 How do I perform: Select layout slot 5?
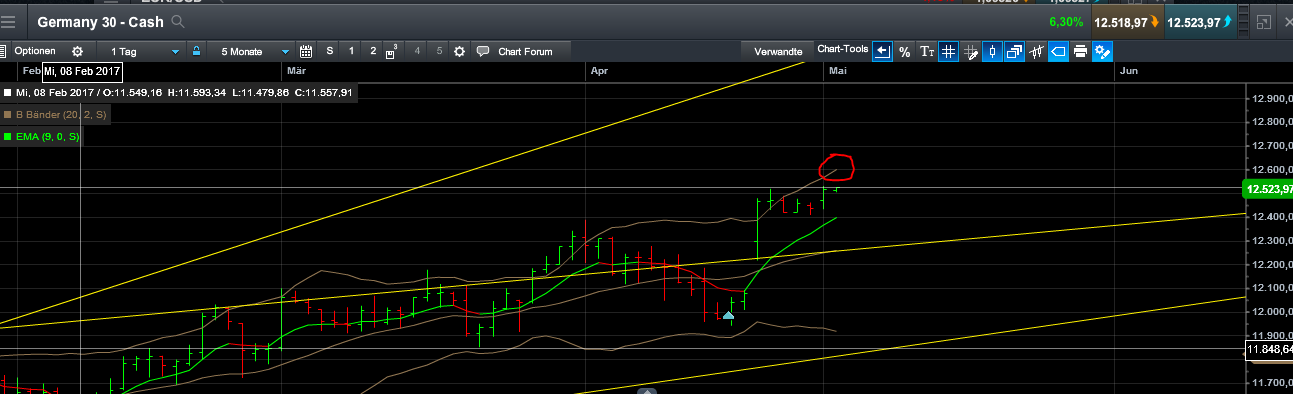click(439, 51)
